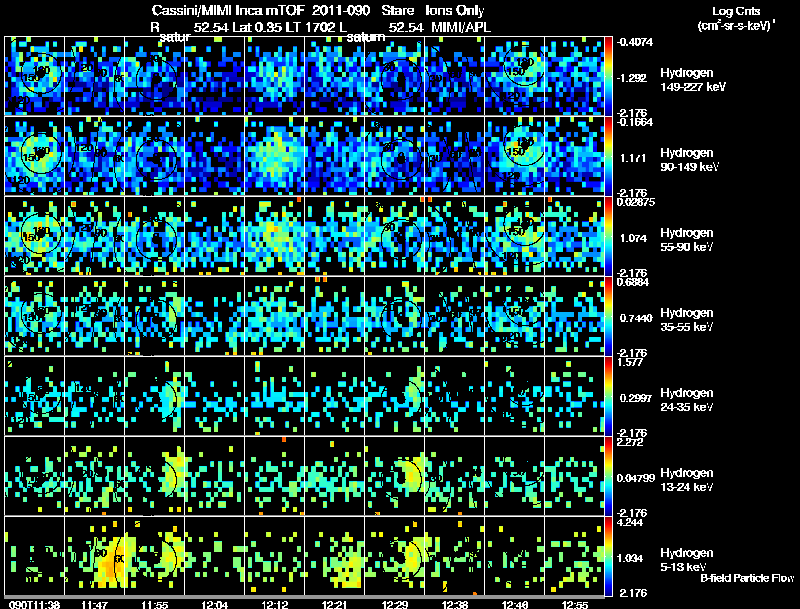Screen dimensions: 800x609
Task: Select the '0.02875' color scale value
Action: coord(636,202)
